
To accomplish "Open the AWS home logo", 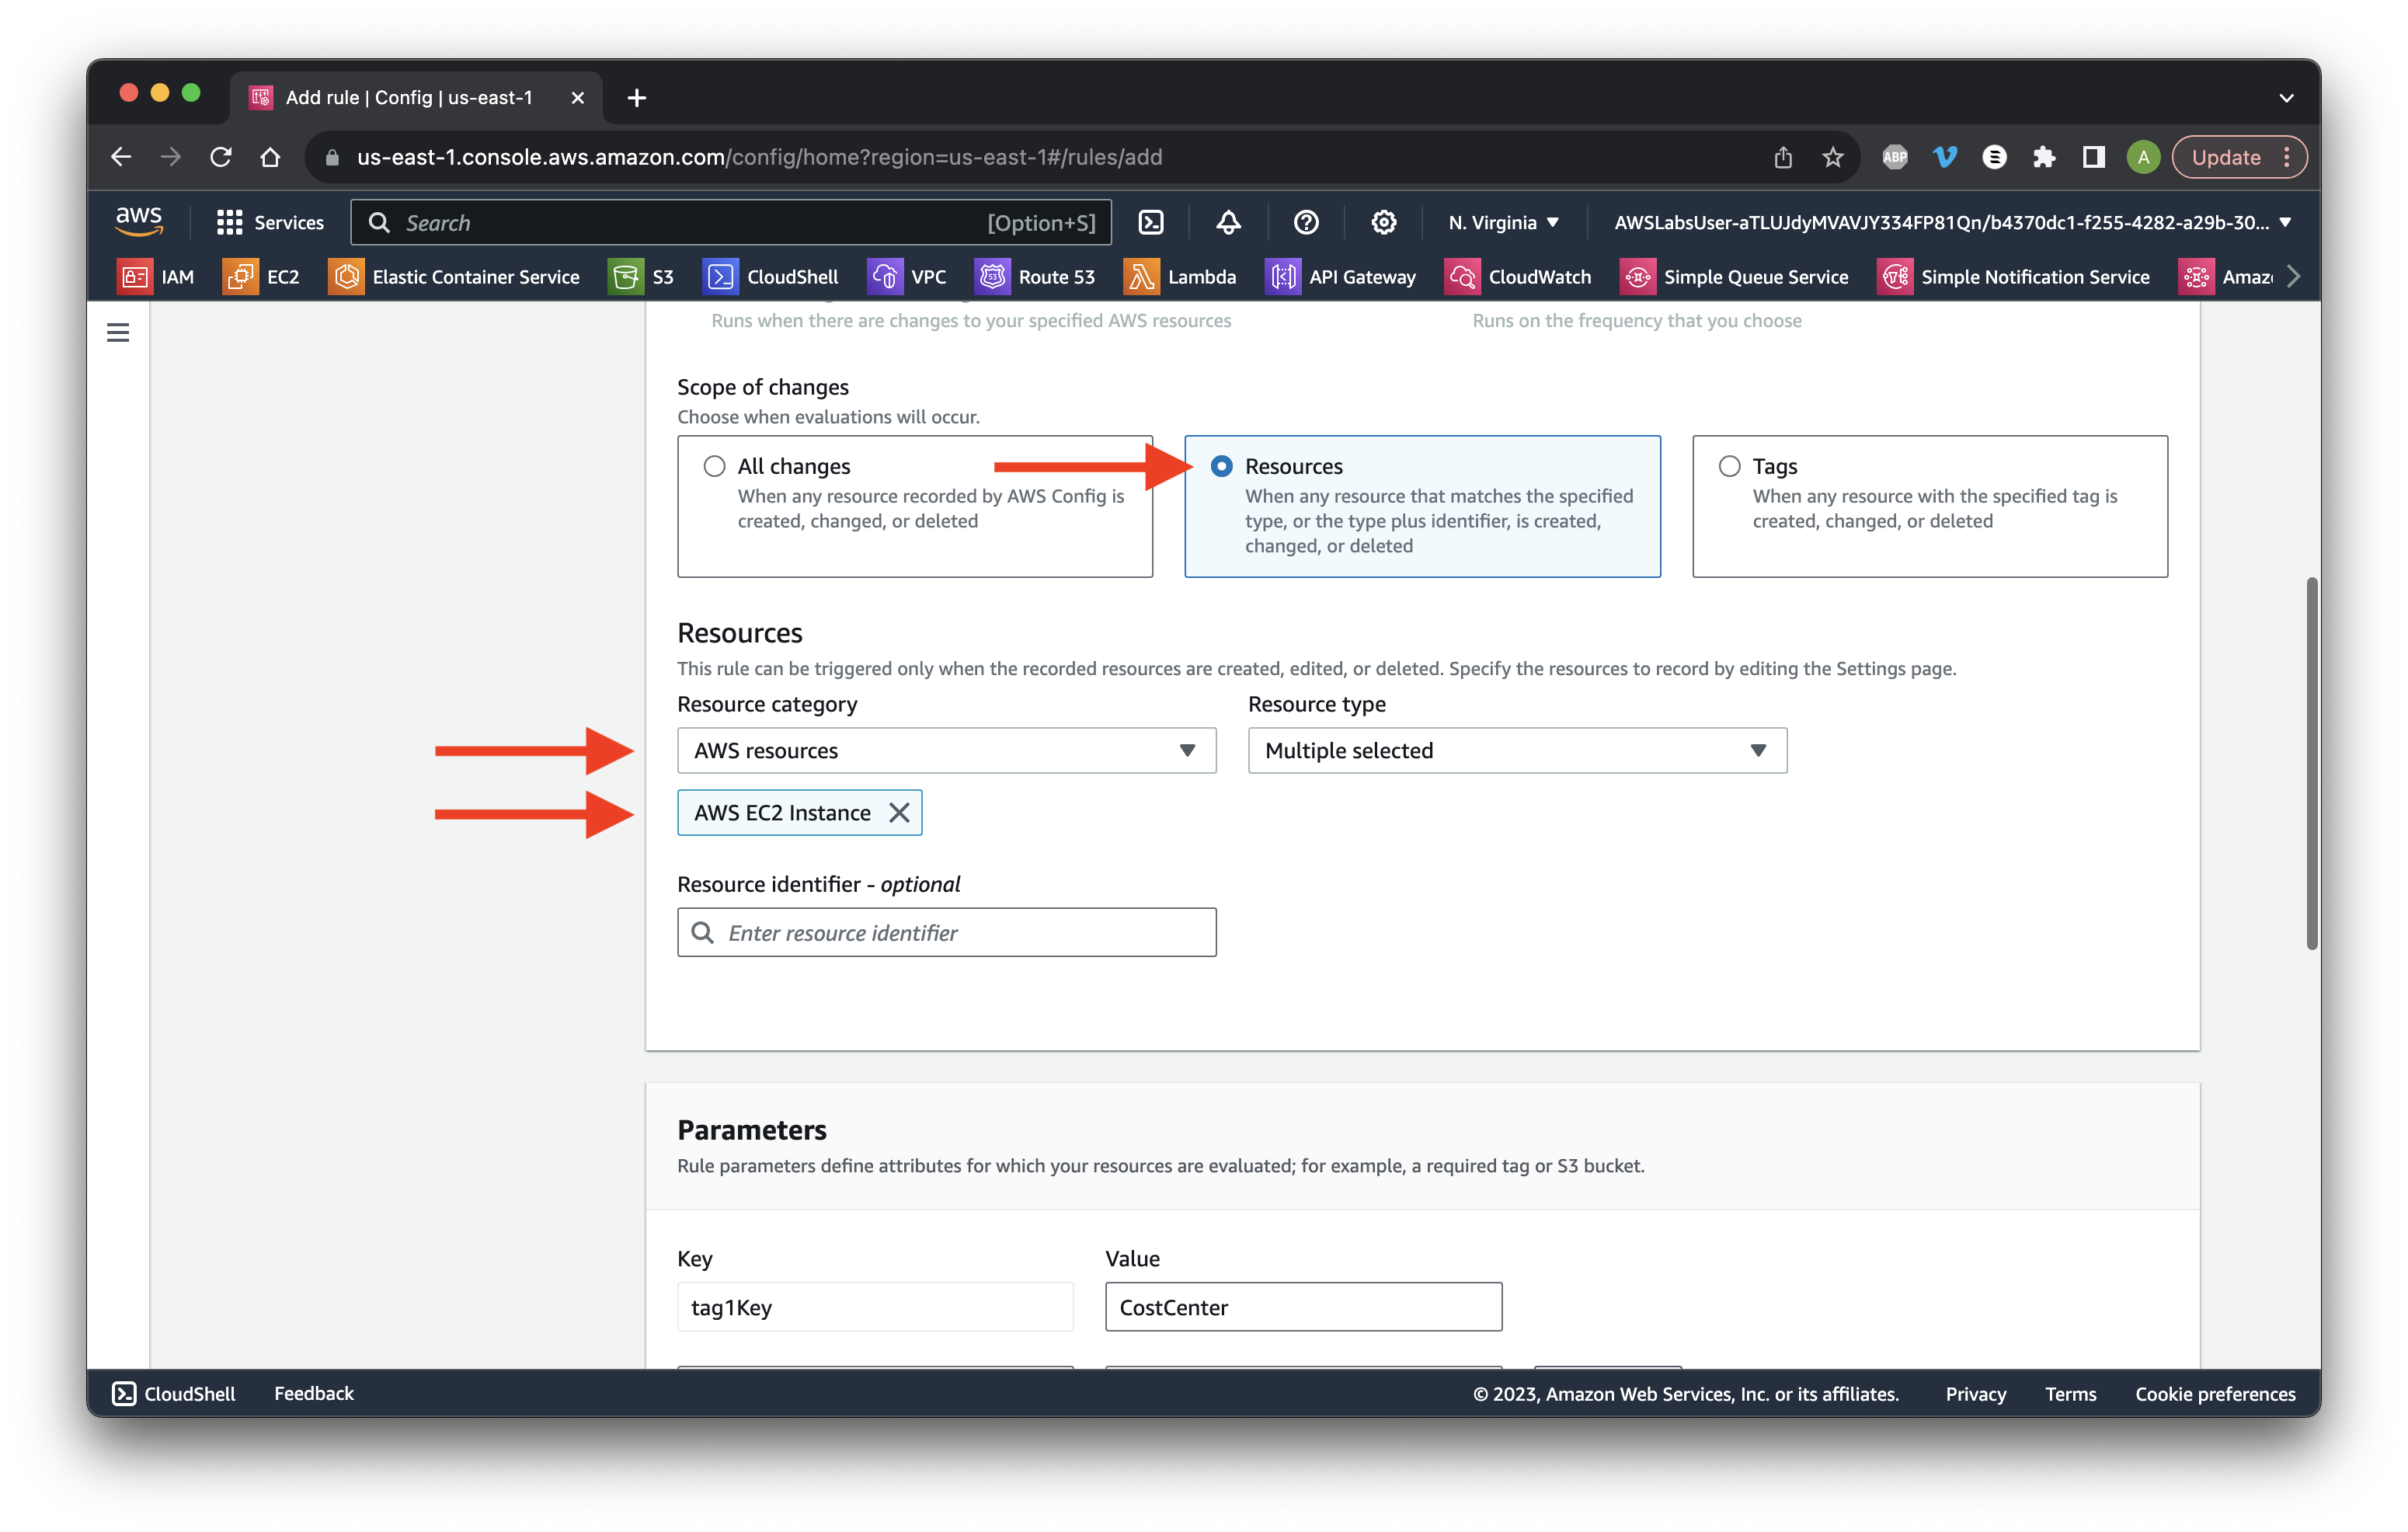I will (139, 221).
